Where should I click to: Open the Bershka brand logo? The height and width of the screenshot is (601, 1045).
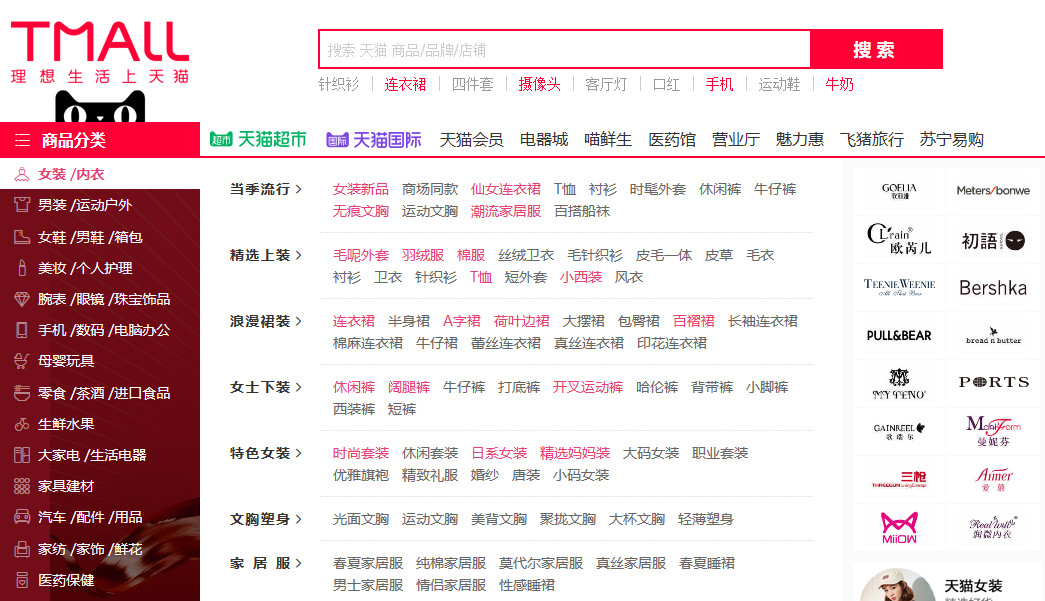pos(993,287)
